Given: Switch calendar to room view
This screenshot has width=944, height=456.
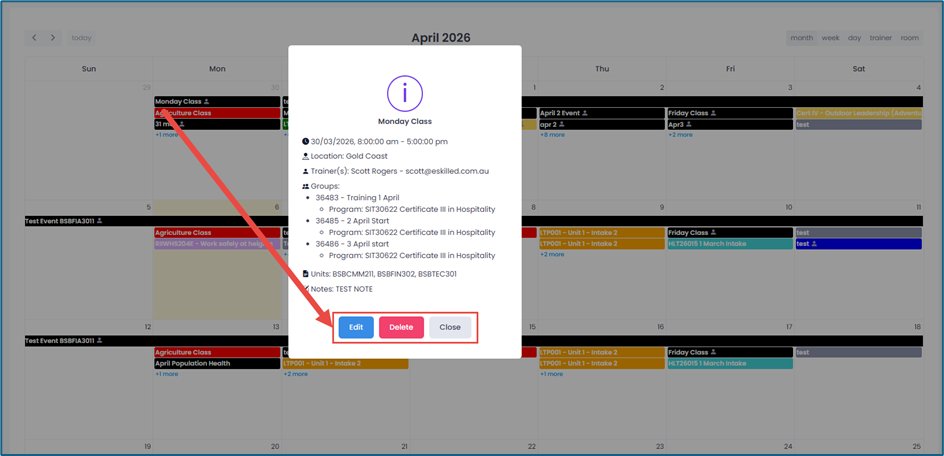Looking at the screenshot, I should (909, 38).
